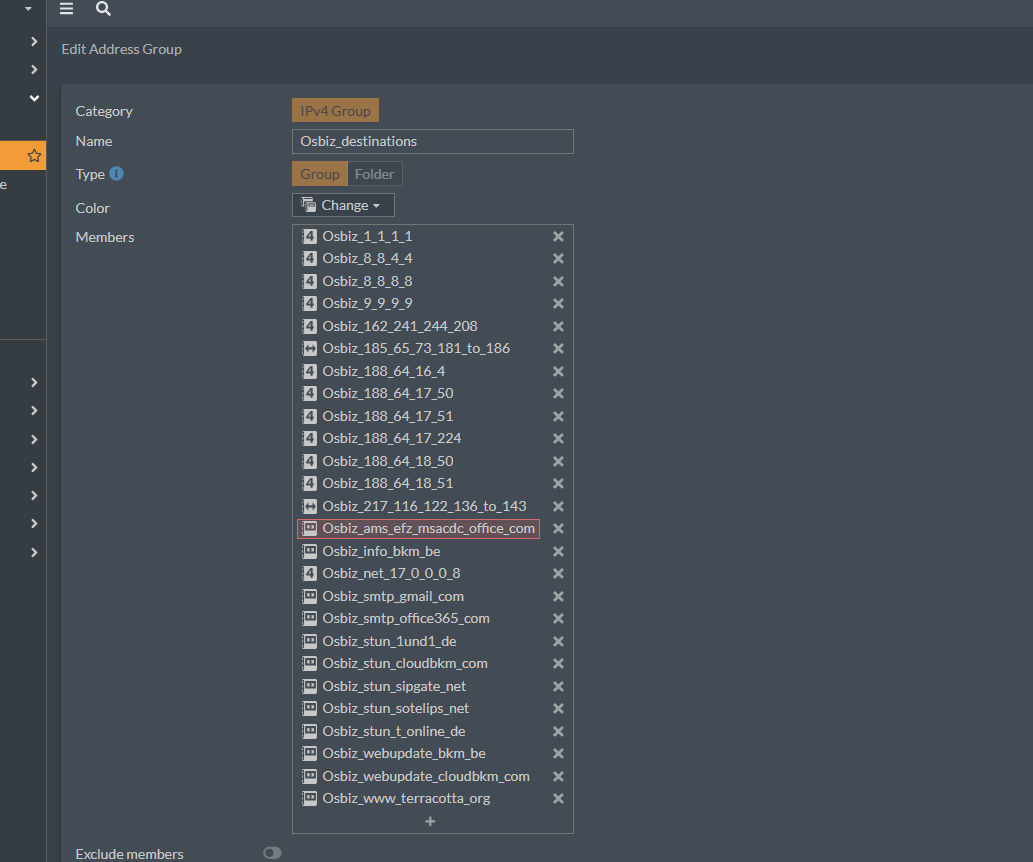This screenshot has width=1033, height=862.
Task: Remove member Osbiz_ams_efz_msacdc_office_com
Action: (x=558, y=529)
